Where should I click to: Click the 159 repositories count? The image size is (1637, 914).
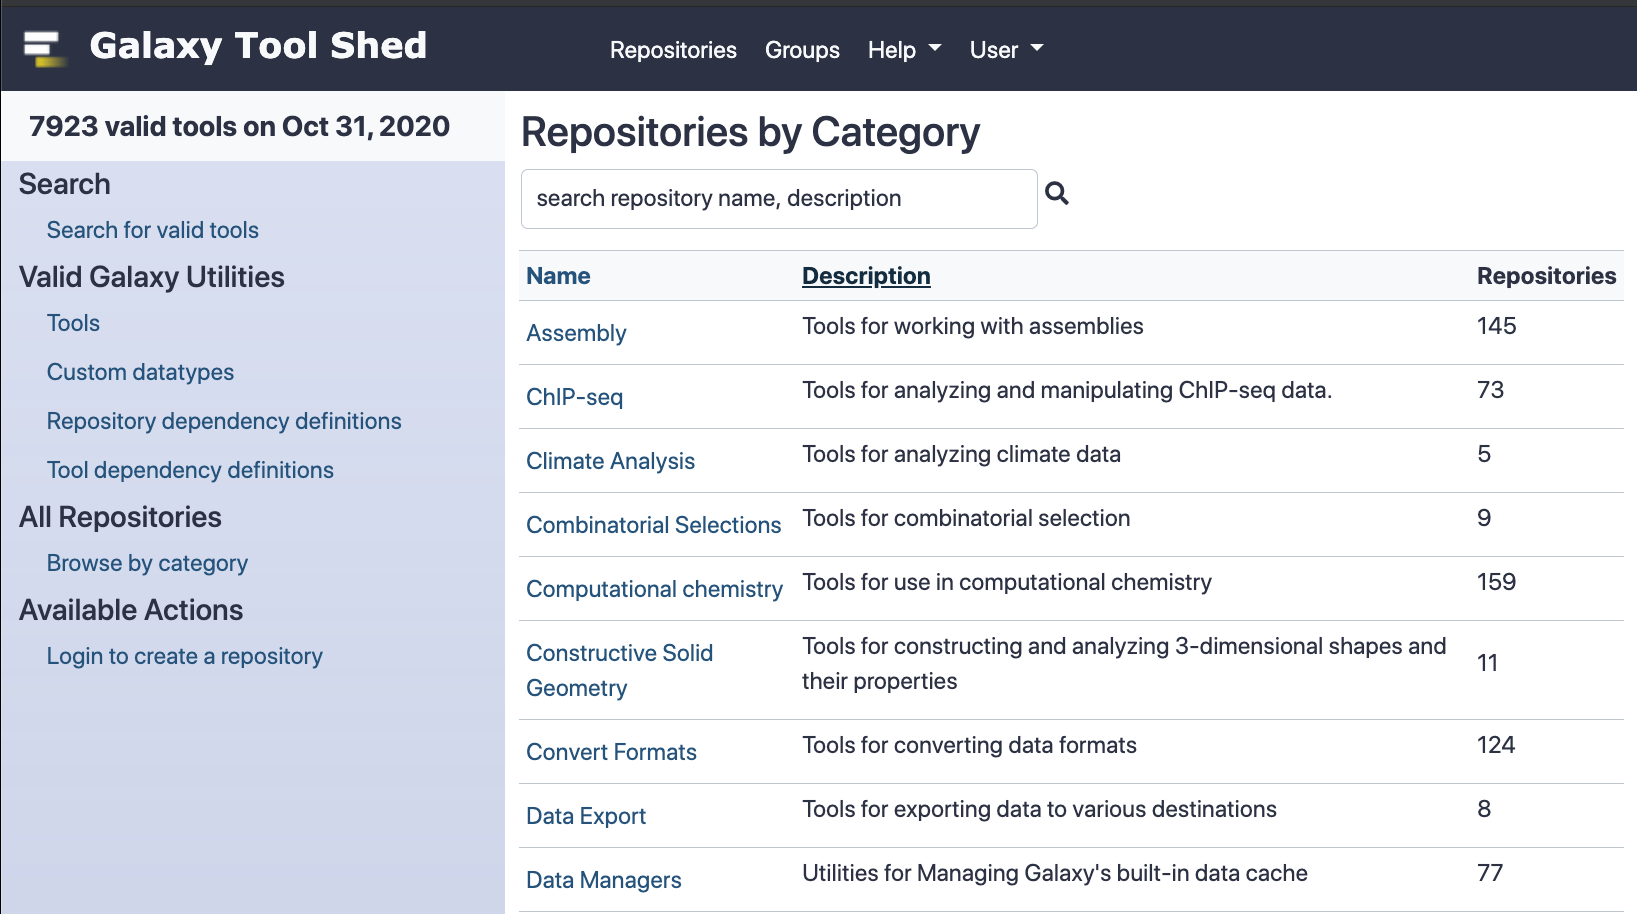(x=1496, y=582)
